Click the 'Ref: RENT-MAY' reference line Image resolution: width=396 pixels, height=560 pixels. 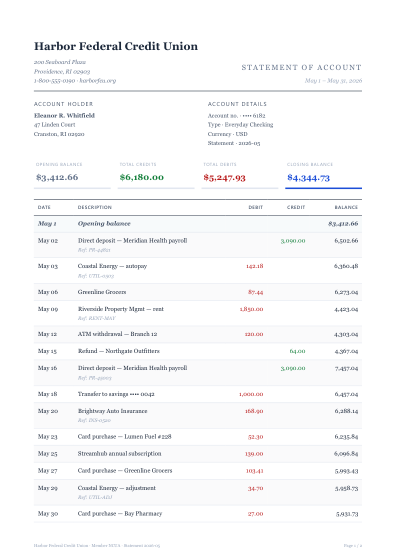tap(96, 318)
